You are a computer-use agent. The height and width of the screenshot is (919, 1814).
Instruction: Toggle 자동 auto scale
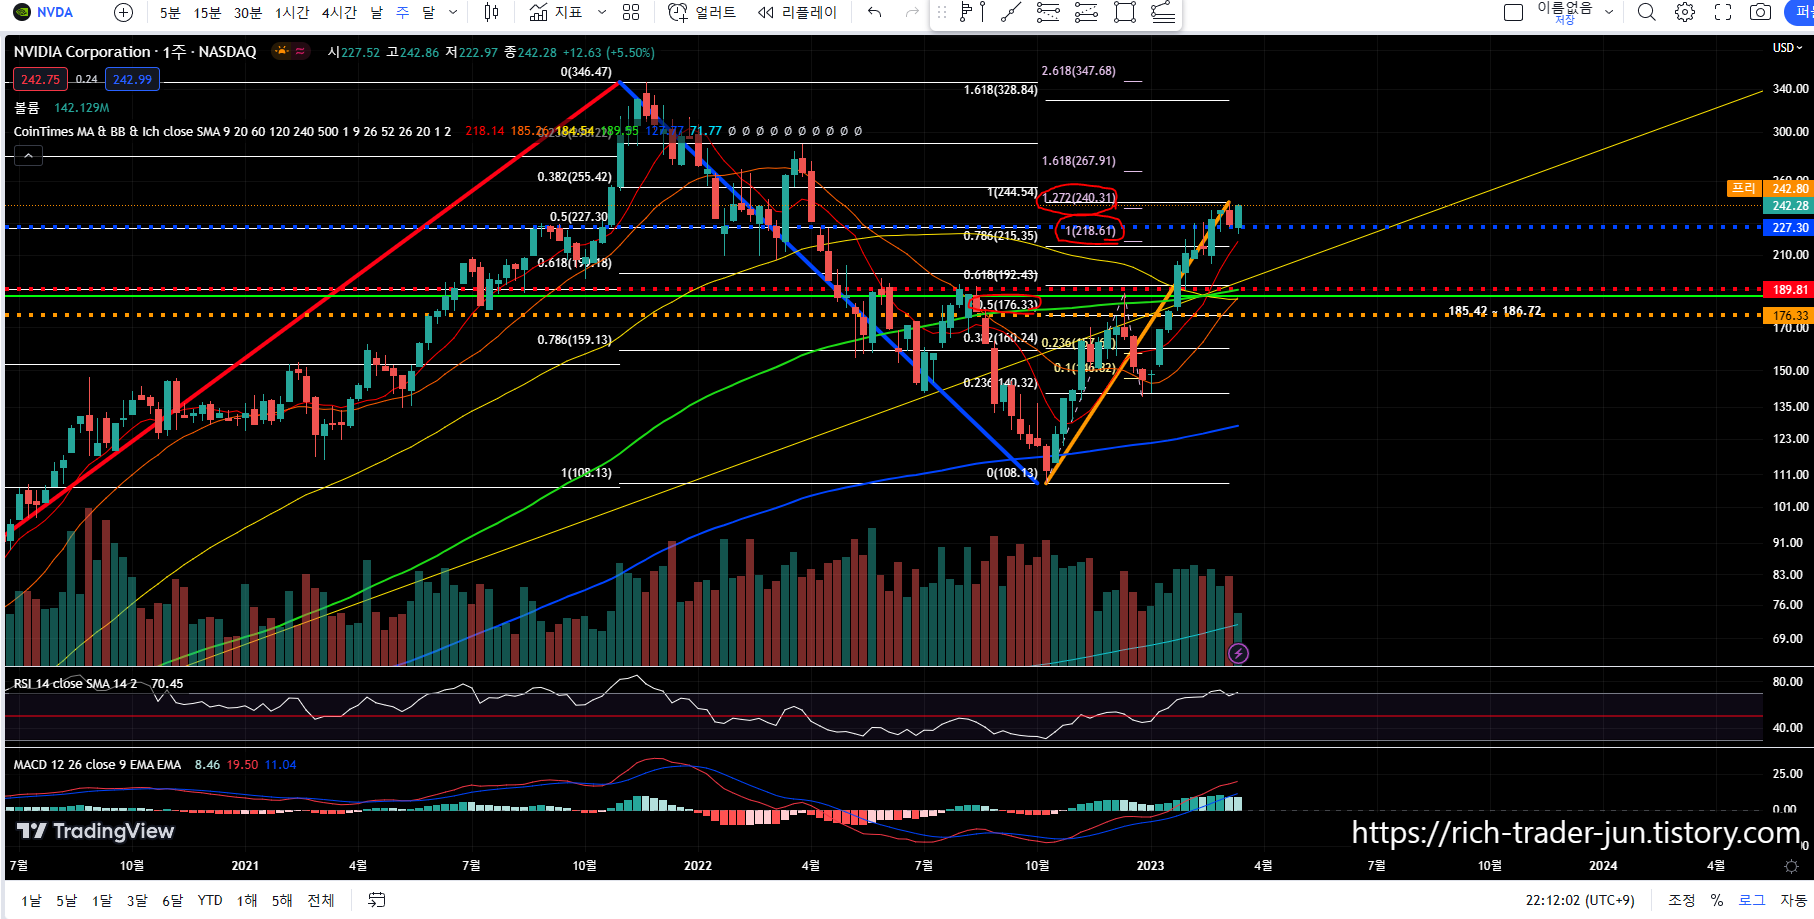(x=1794, y=900)
